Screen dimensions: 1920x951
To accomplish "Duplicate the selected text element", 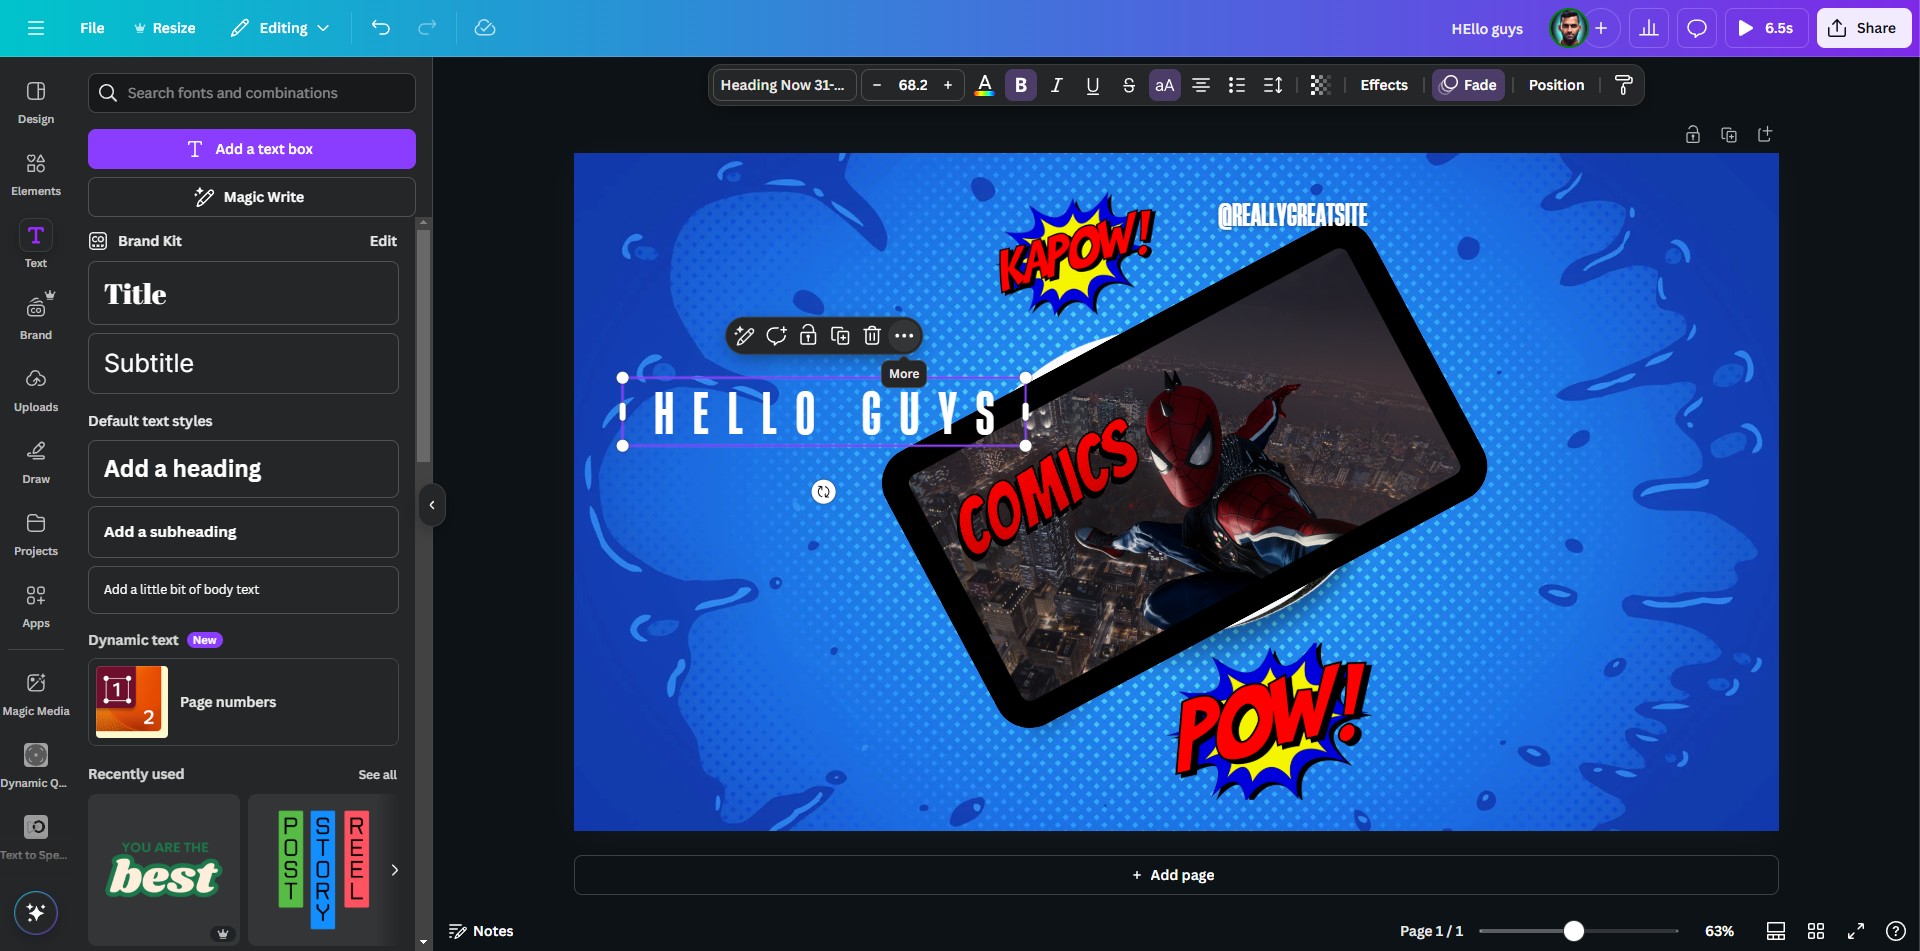I will click(840, 336).
